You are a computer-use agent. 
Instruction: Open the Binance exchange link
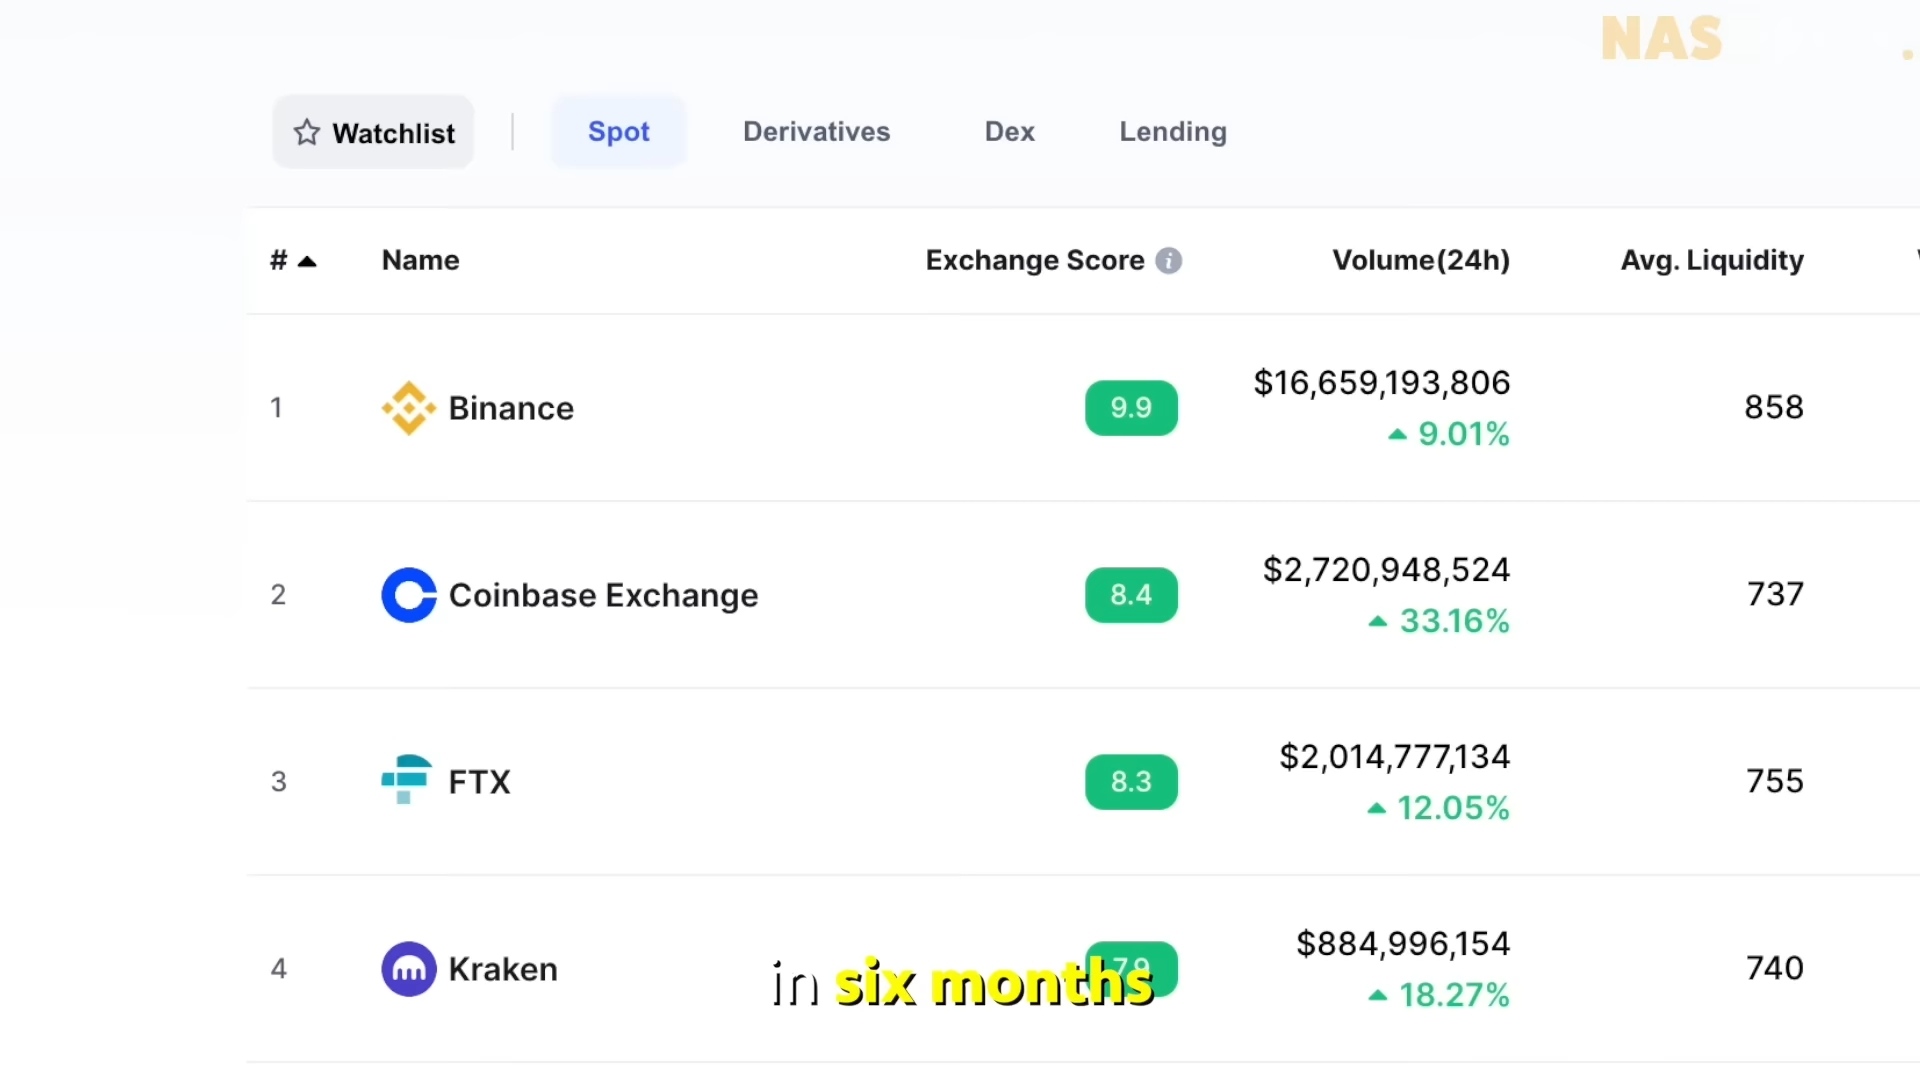click(x=511, y=408)
